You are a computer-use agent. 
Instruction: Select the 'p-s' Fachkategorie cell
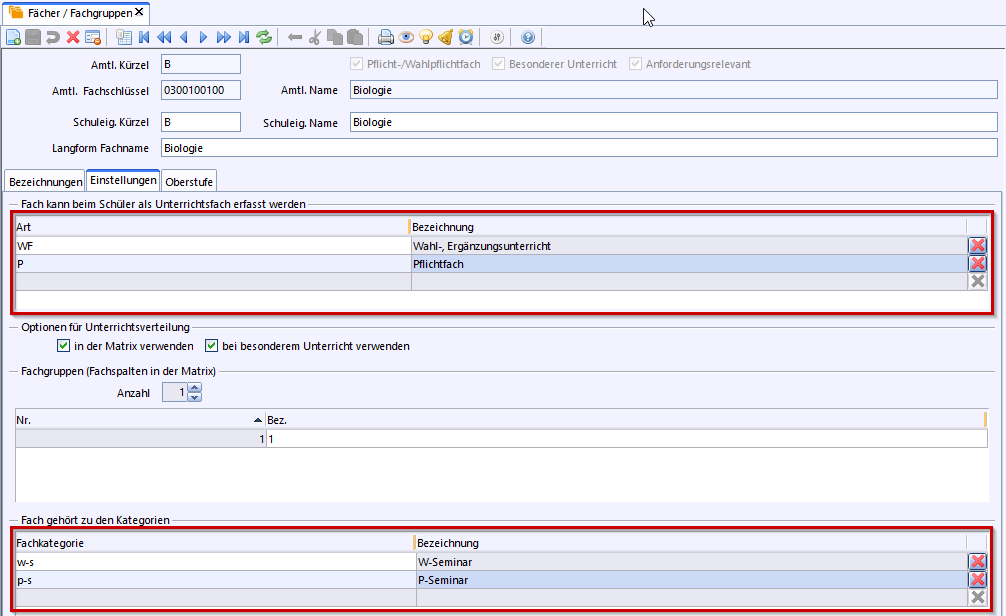[216, 580]
